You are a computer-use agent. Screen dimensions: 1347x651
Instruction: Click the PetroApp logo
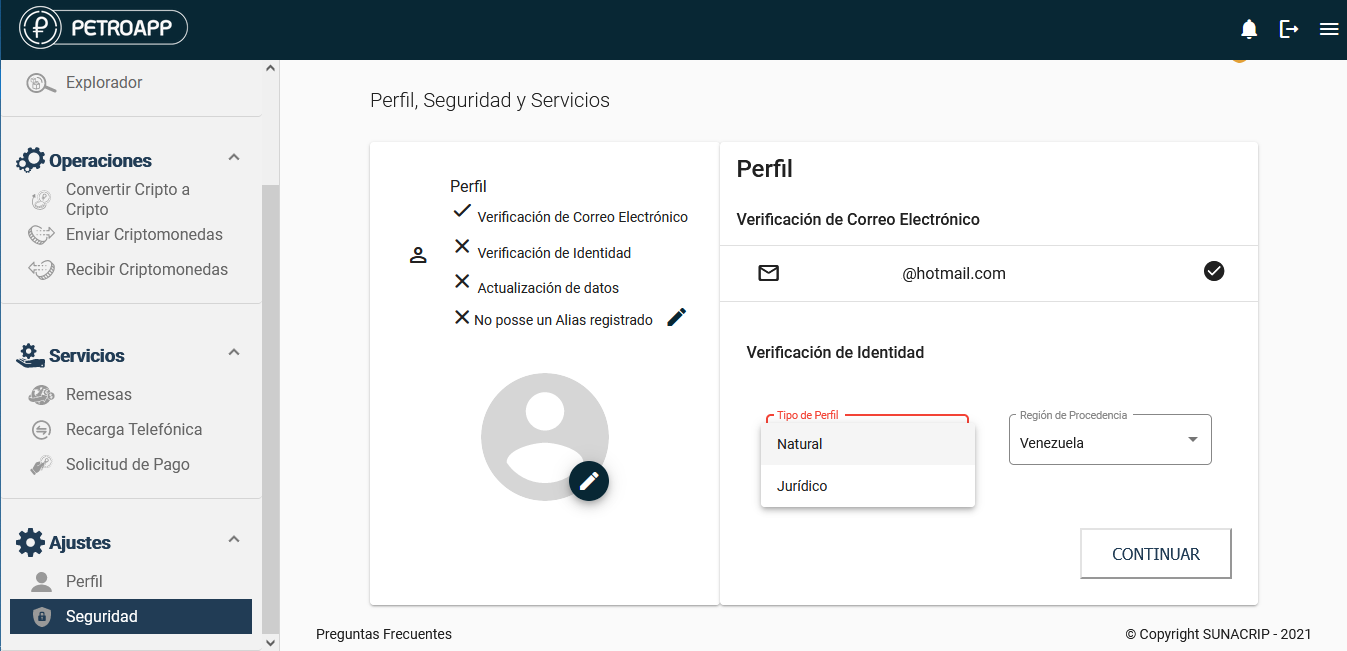point(104,28)
